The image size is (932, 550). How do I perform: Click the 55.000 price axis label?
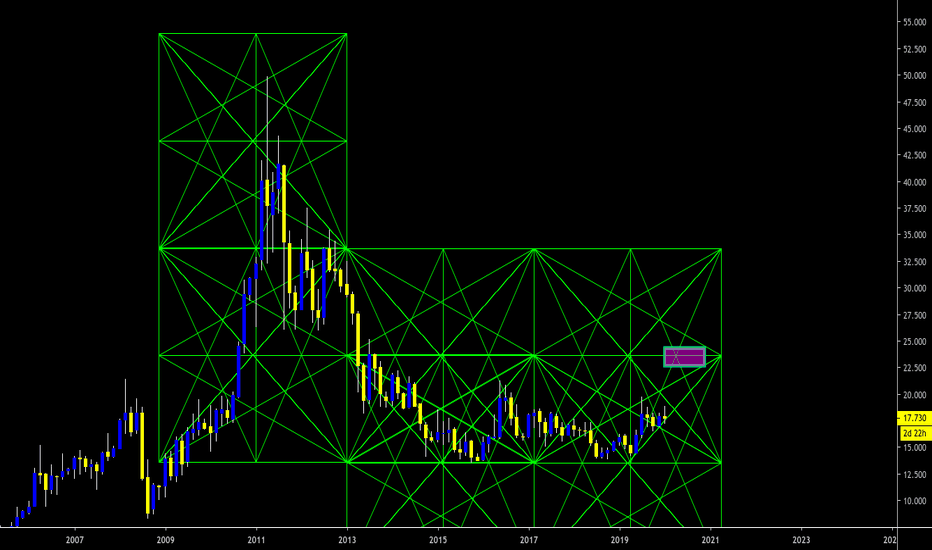click(x=915, y=22)
